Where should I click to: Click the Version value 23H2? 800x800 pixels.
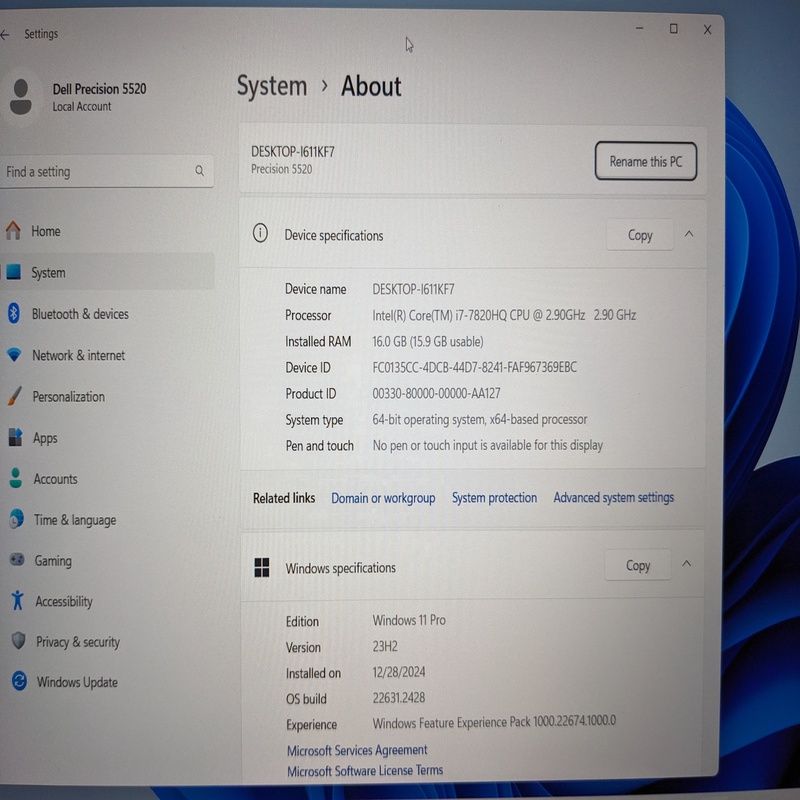point(385,646)
